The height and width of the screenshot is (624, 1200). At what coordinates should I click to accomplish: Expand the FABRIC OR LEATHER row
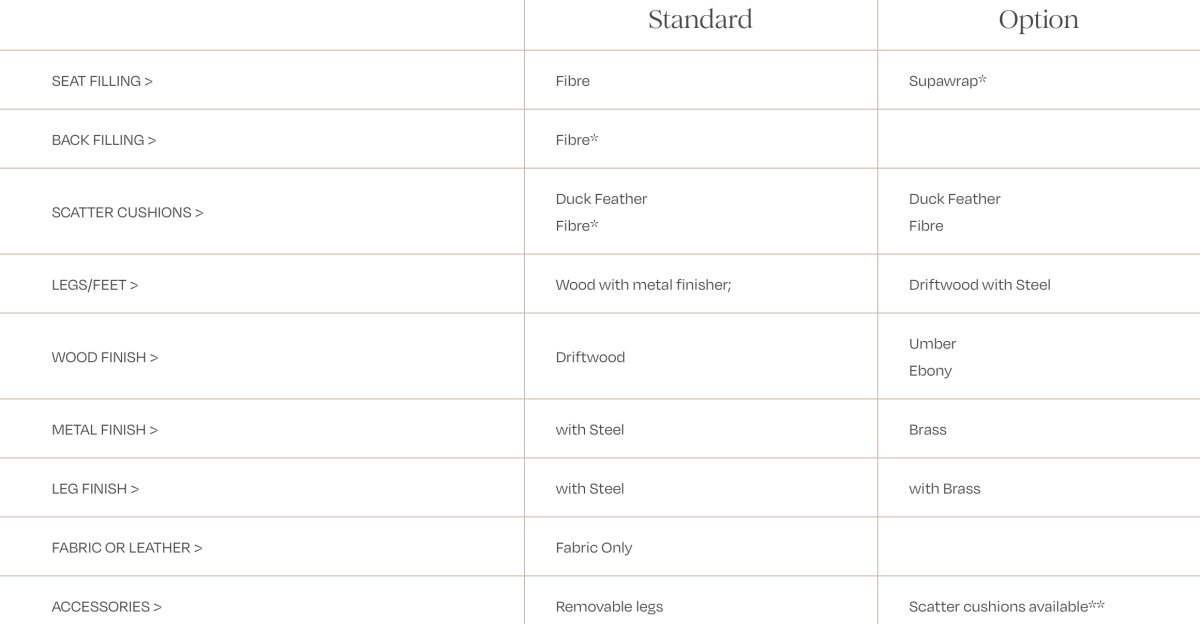[127, 548]
